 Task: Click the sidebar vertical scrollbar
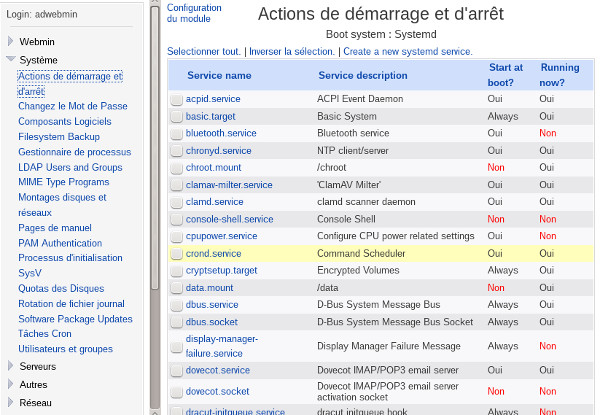154,150
